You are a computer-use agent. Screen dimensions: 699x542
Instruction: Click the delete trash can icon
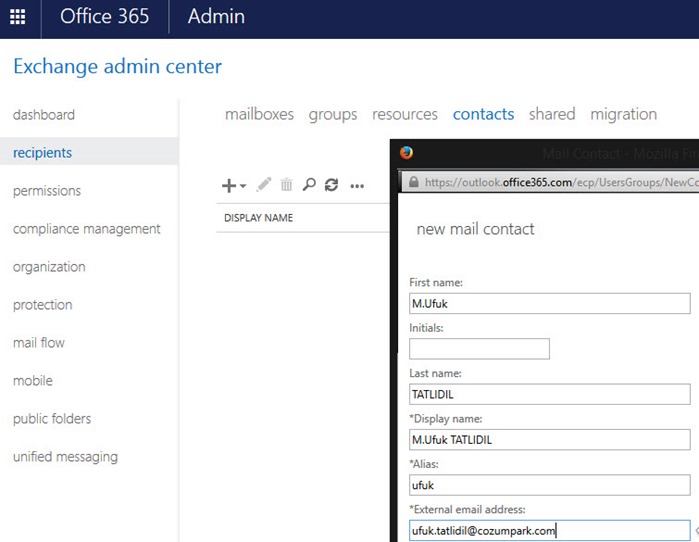point(286,185)
